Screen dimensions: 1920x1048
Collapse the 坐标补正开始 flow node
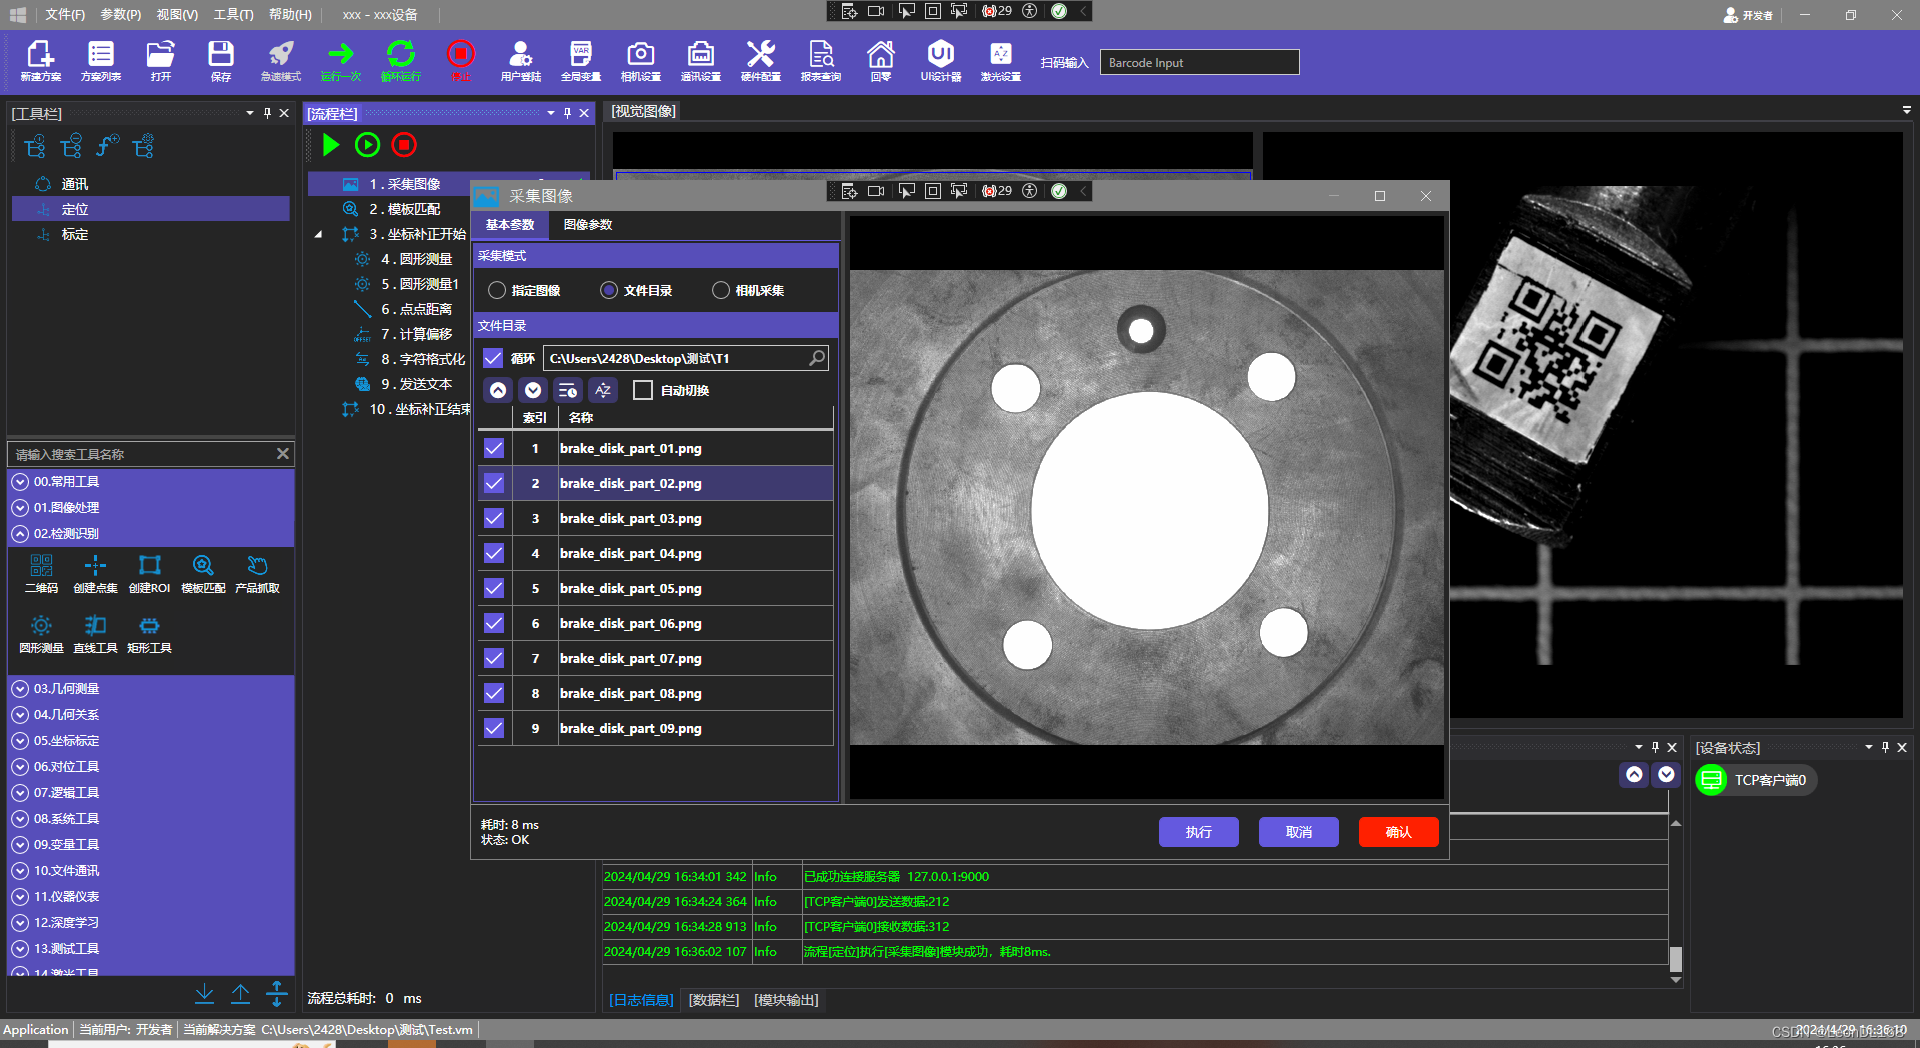[x=318, y=233]
